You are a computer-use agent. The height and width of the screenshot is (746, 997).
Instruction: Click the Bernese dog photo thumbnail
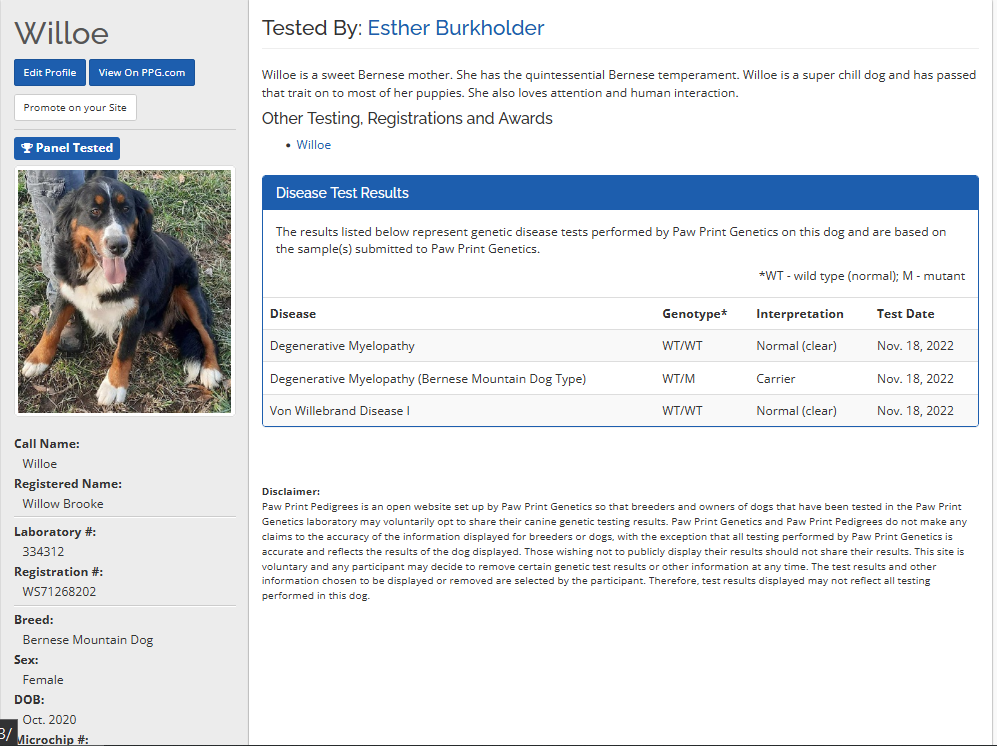pyautogui.click(x=125, y=290)
